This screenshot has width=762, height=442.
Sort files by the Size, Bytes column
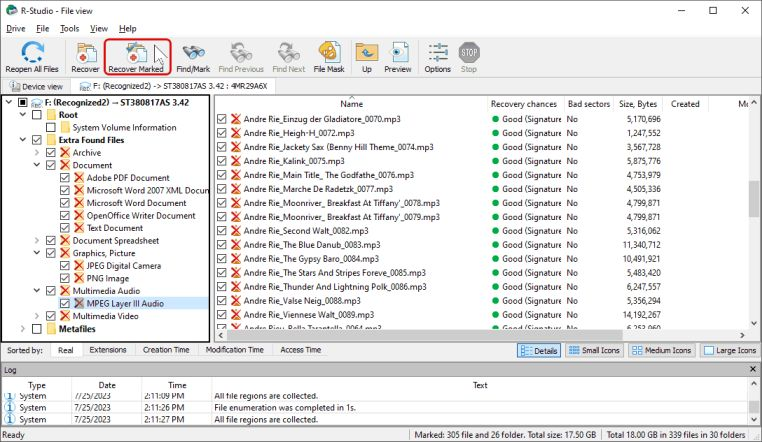[x=638, y=104]
